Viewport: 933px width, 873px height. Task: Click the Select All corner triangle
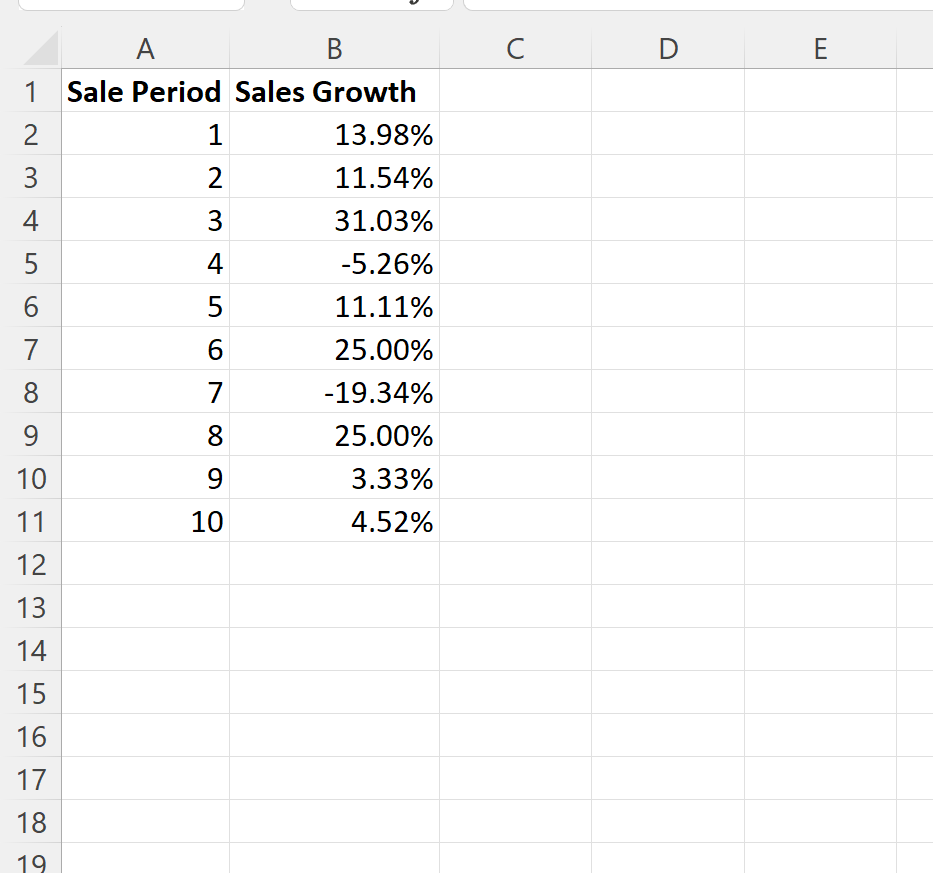[x=40, y=48]
